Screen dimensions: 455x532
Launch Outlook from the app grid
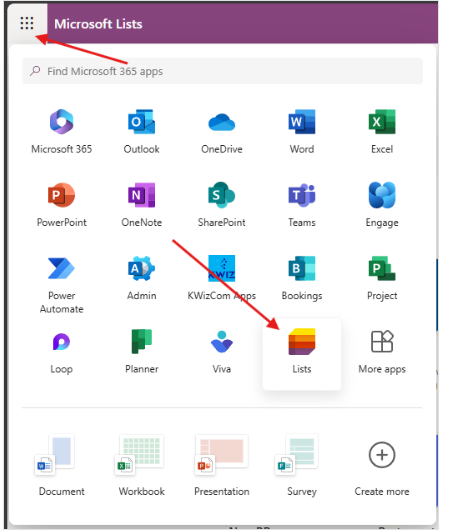coord(141,132)
